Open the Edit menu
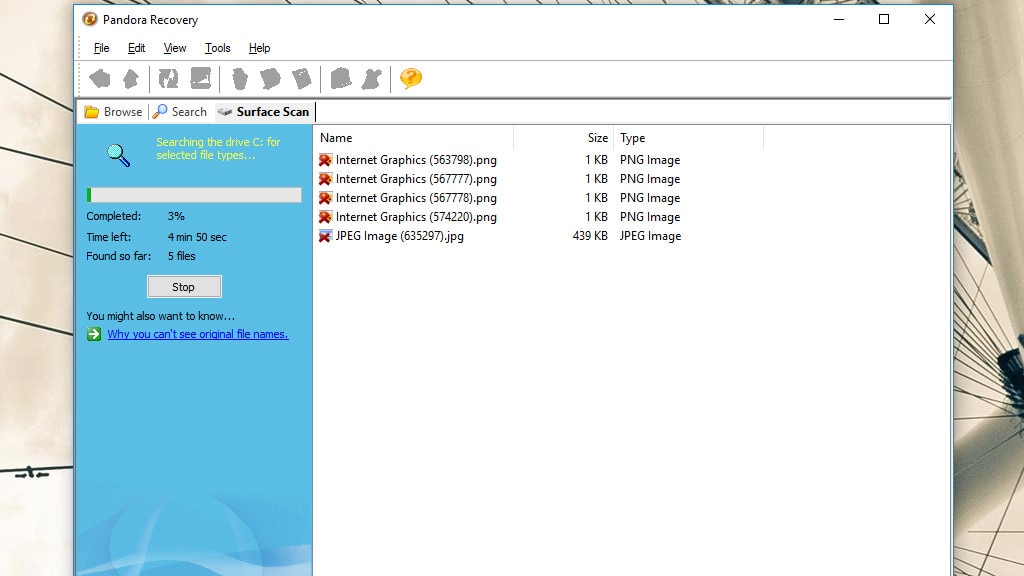This screenshot has width=1024, height=576. point(136,48)
